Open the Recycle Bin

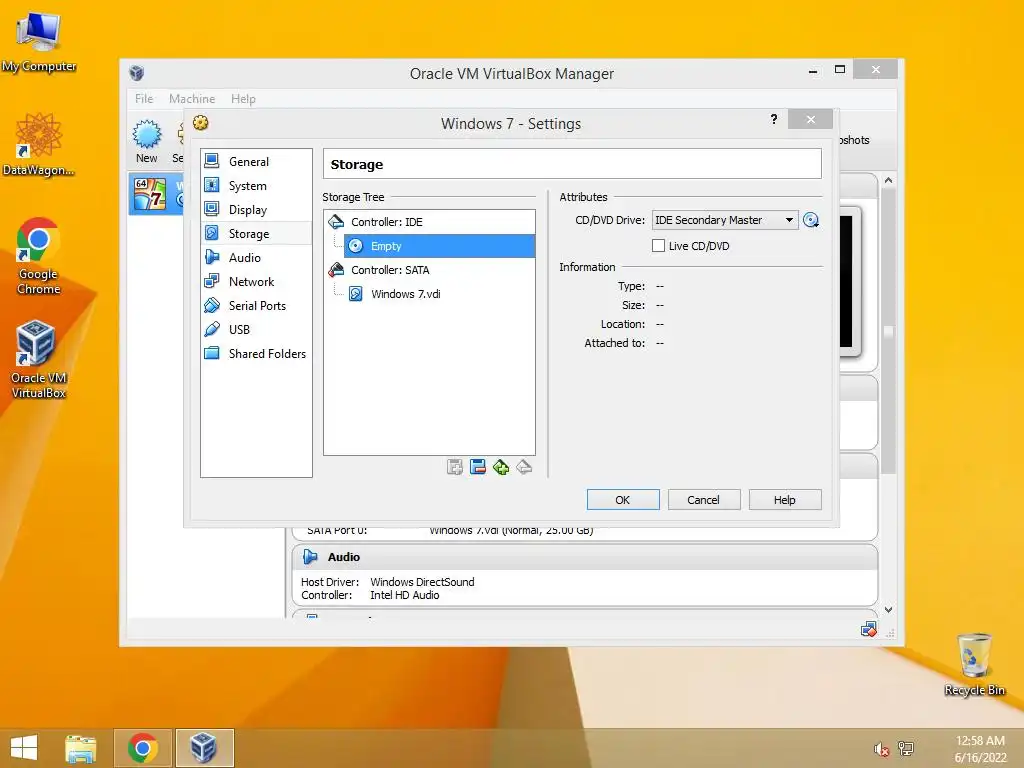pos(974,664)
